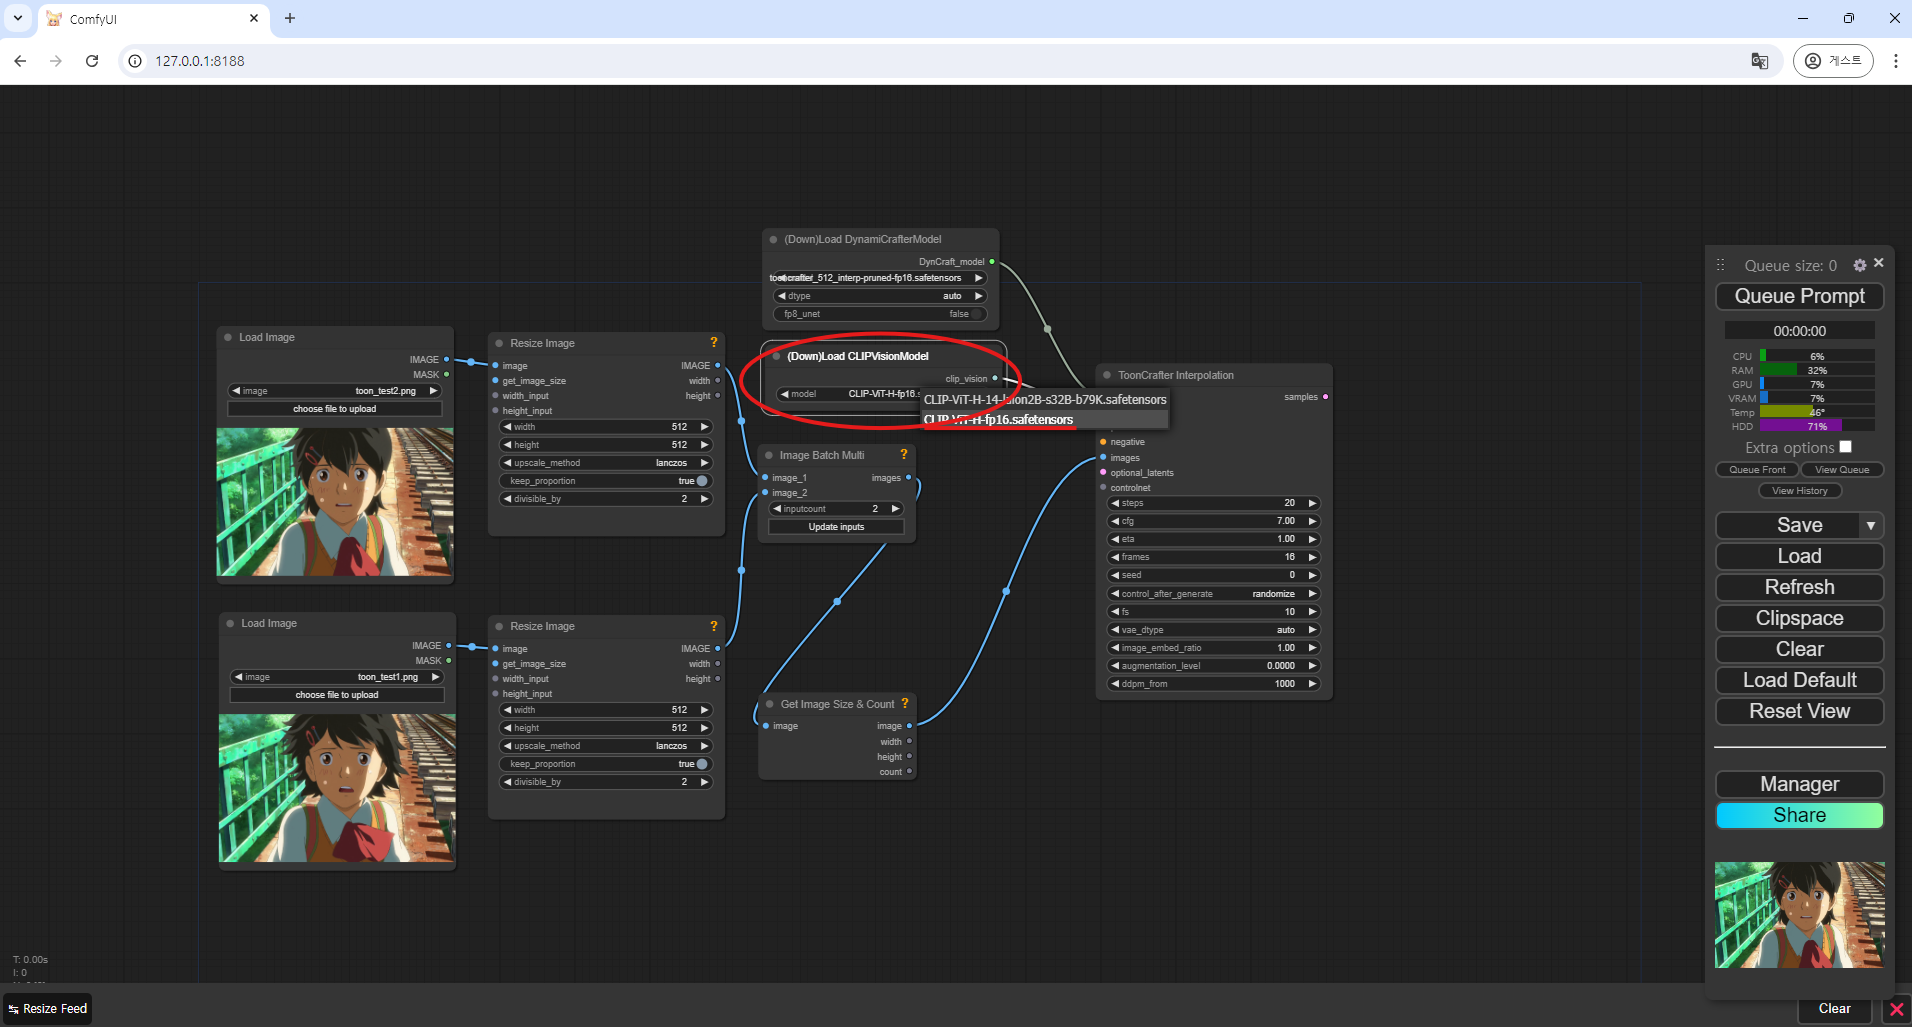Click the browser address bar URL

pos(200,61)
